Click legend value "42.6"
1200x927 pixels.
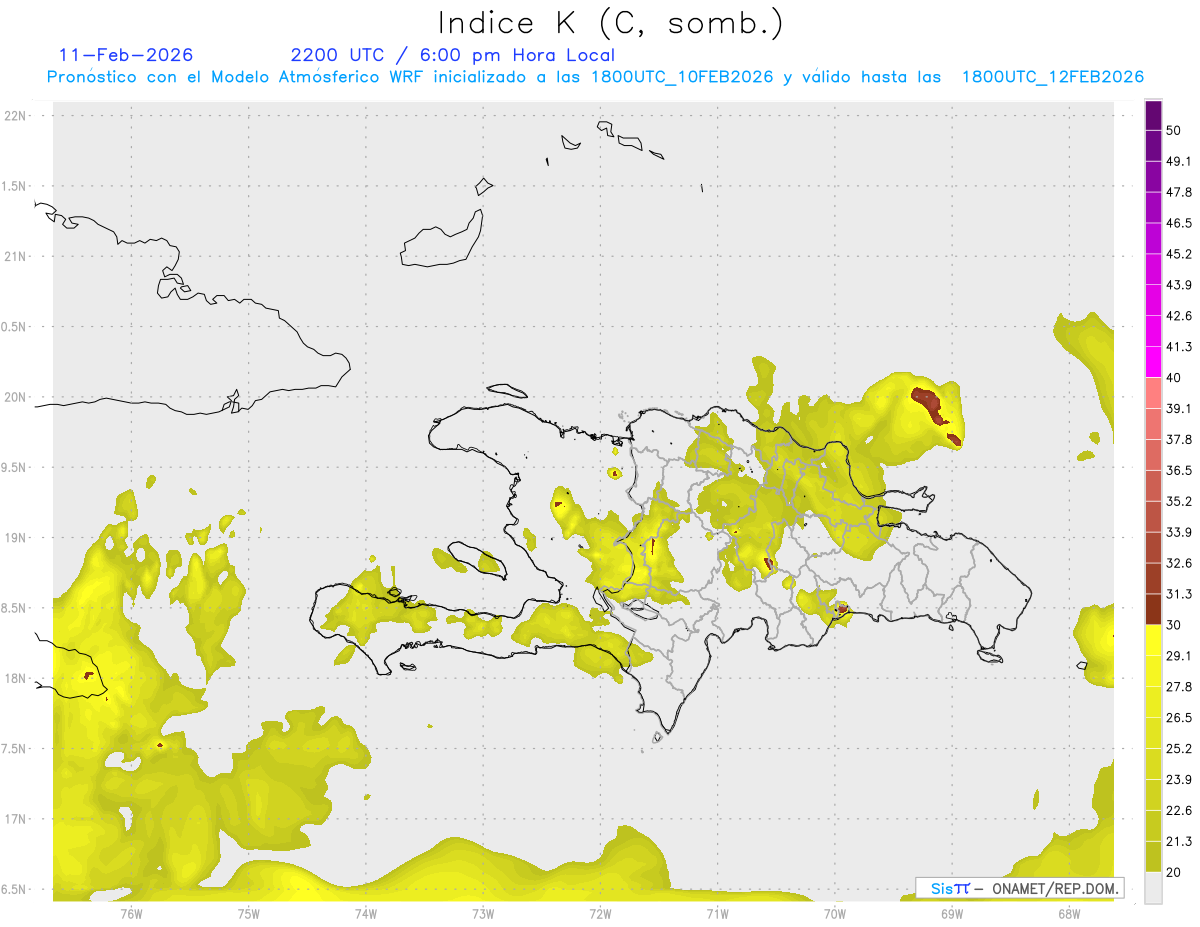[x=1179, y=316]
